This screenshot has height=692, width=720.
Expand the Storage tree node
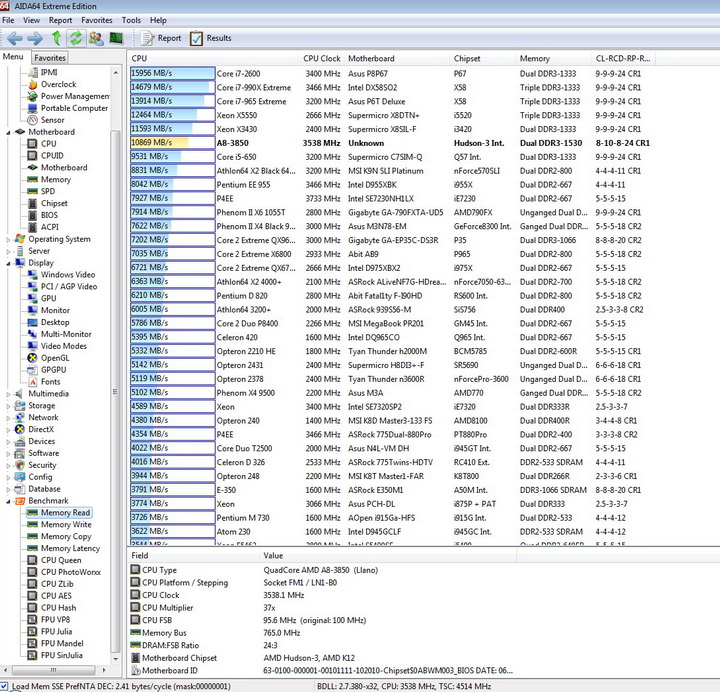click(x=8, y=406)
